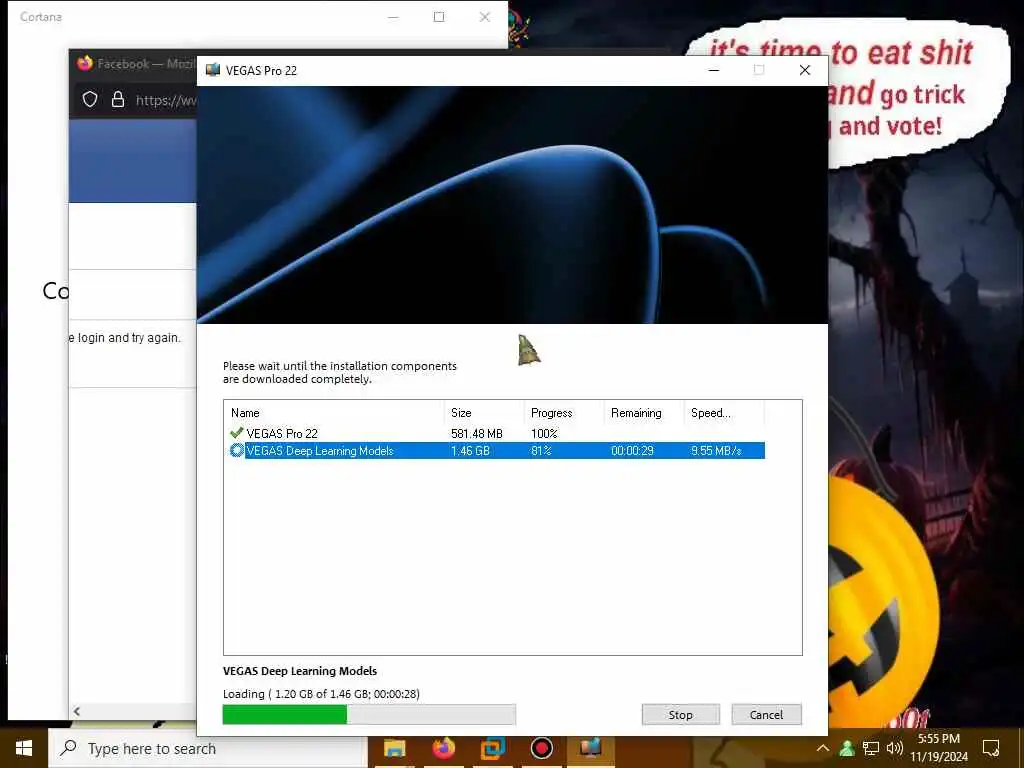This screenshot has width=1024, height=768.
Task: Show hidden system tray icons
Action: tap(823, 748)
